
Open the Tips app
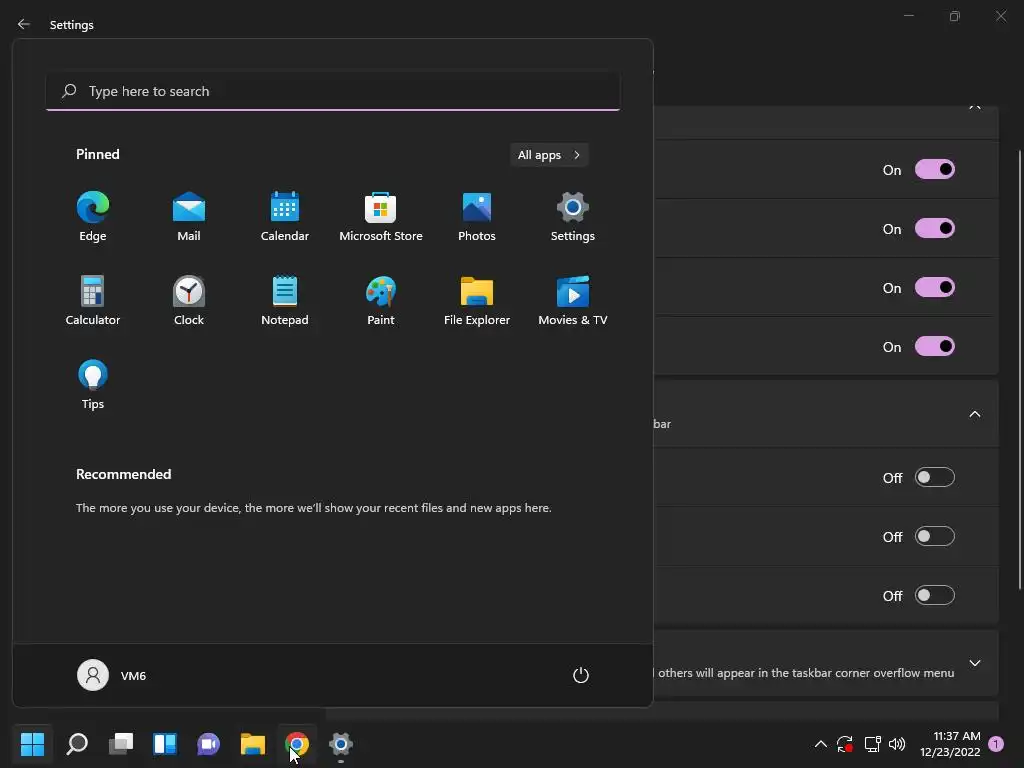coord(93,385)
